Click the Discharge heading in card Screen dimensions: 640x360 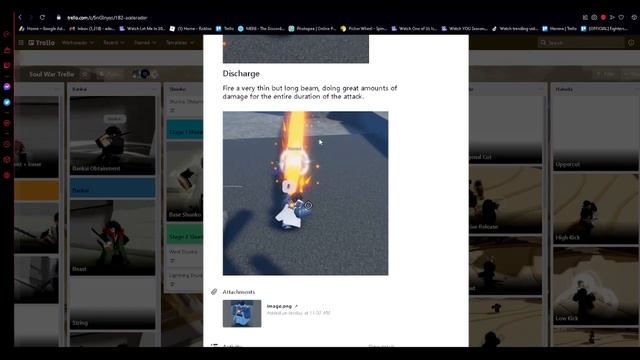(x=241, y=73)
